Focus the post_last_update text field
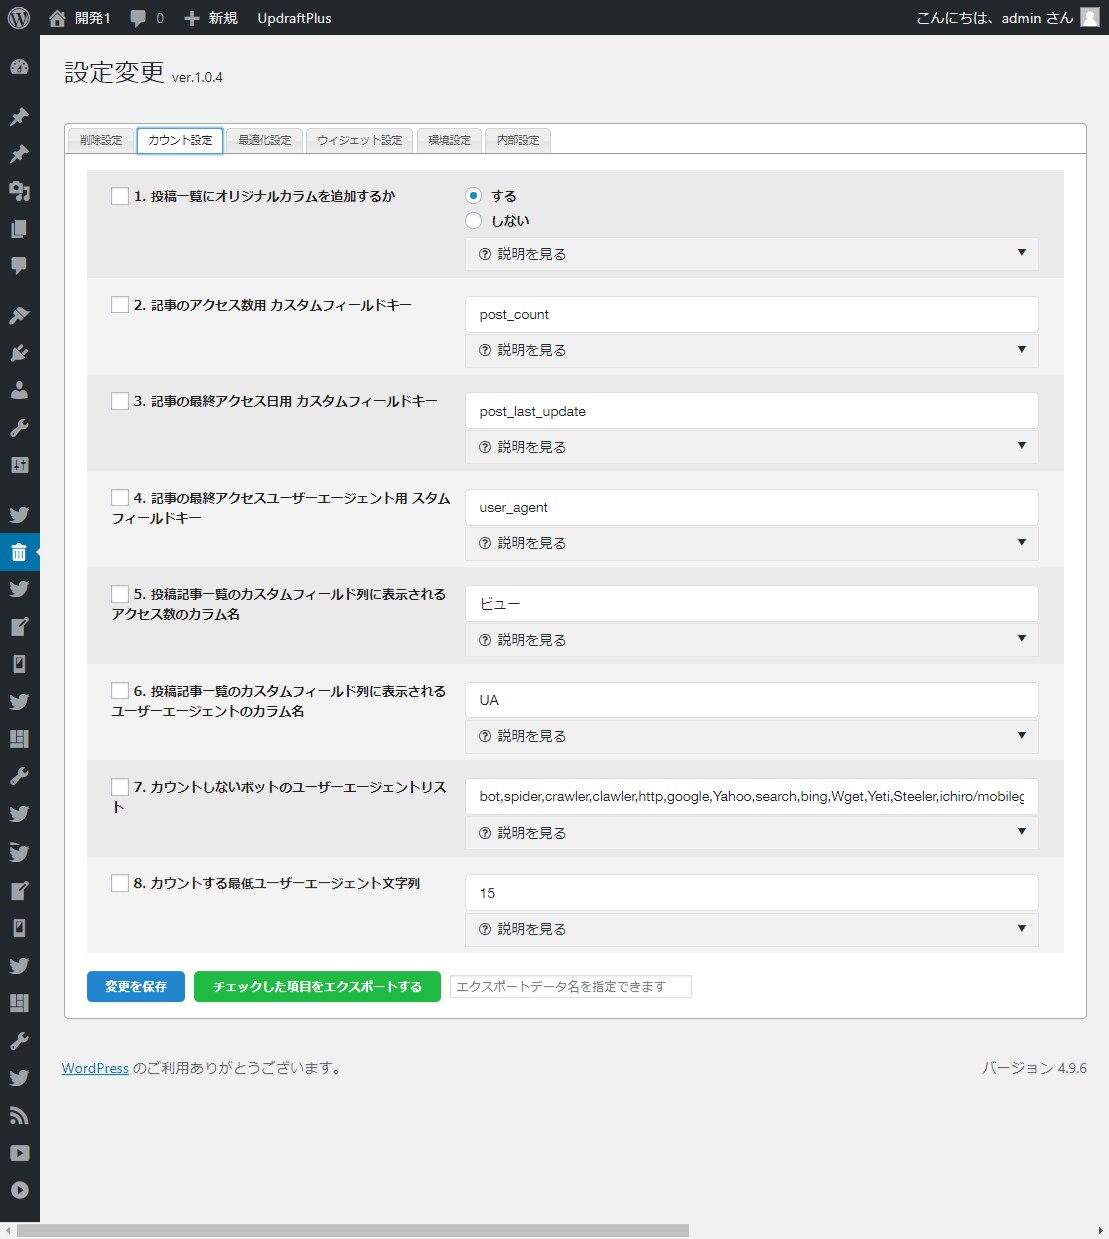The height and width of the screenshot is (1239, 1109). 752,411
